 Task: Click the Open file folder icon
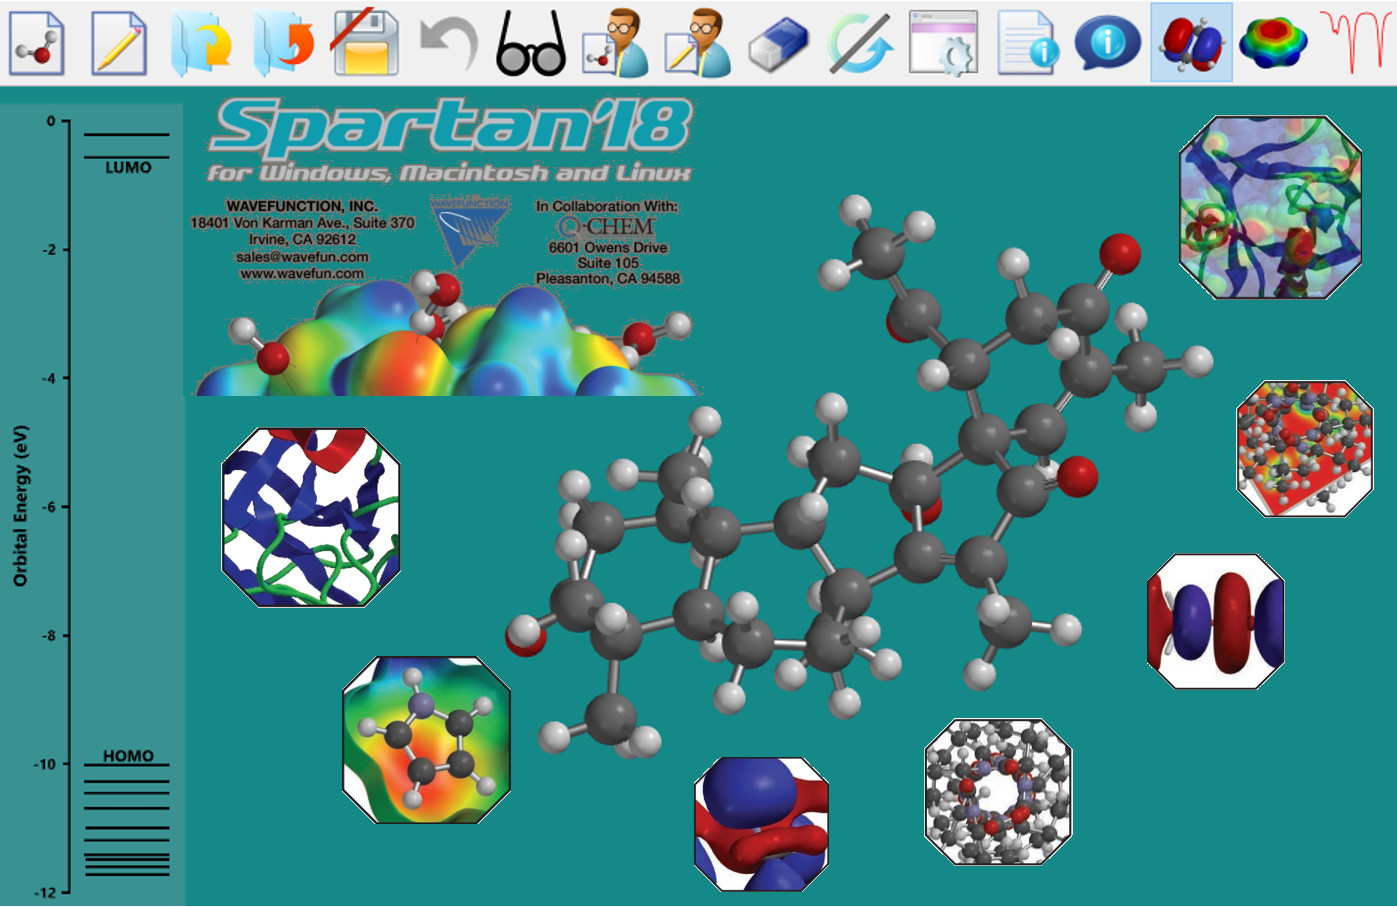pyautogui.click(x=201, y=43)
